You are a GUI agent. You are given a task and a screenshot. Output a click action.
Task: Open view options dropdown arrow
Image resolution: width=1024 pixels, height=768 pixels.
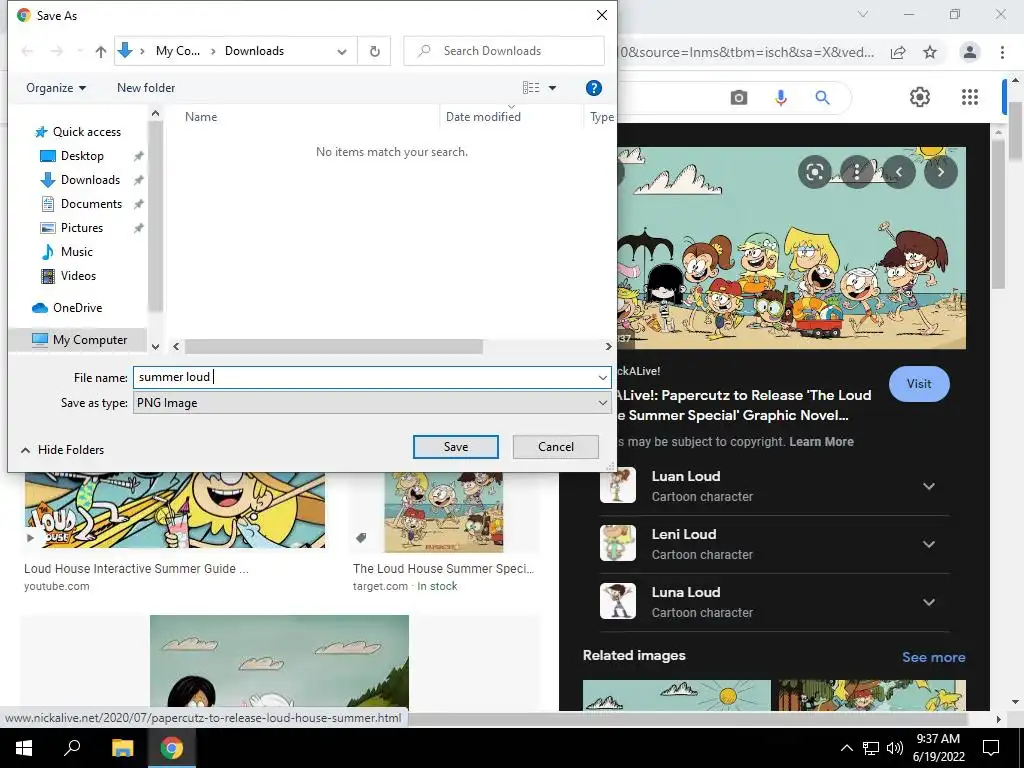552,88
